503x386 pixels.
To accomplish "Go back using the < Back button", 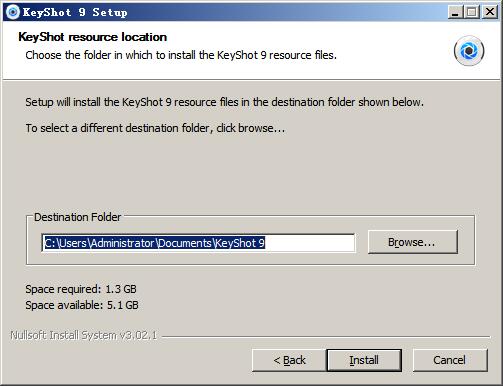I will coord(289,360).
